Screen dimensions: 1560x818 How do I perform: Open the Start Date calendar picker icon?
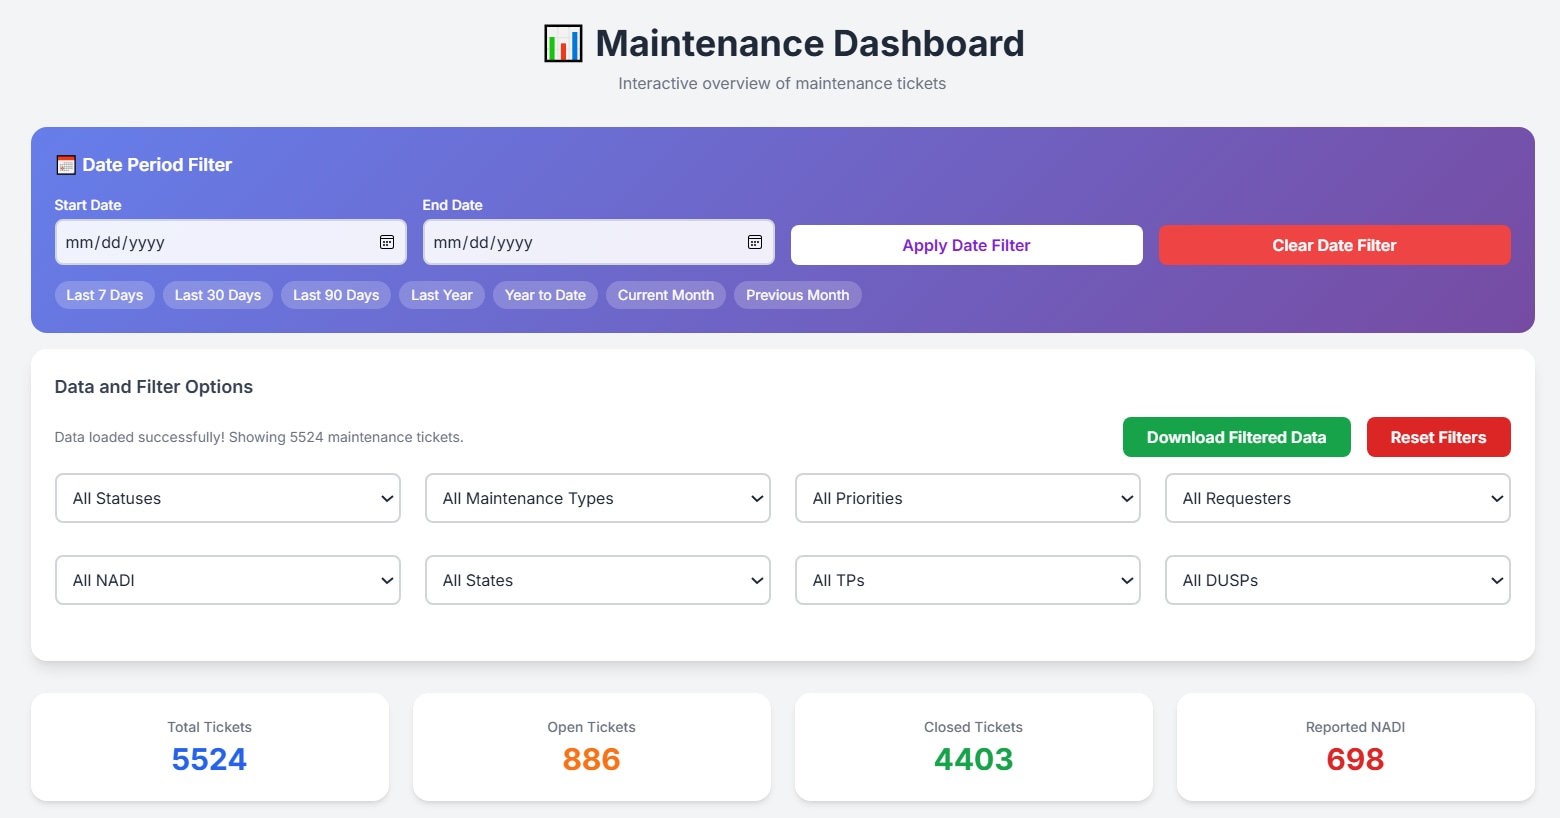tap(387, 242)
